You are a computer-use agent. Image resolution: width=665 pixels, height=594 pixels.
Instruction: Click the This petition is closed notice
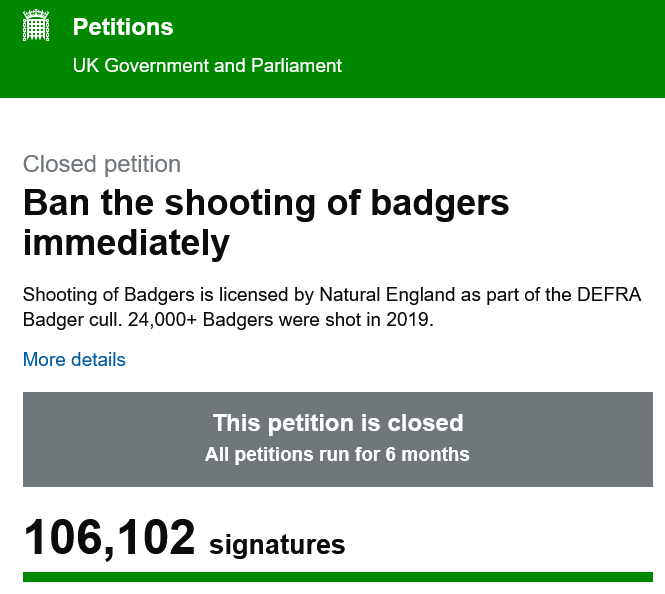pos(338,422)
